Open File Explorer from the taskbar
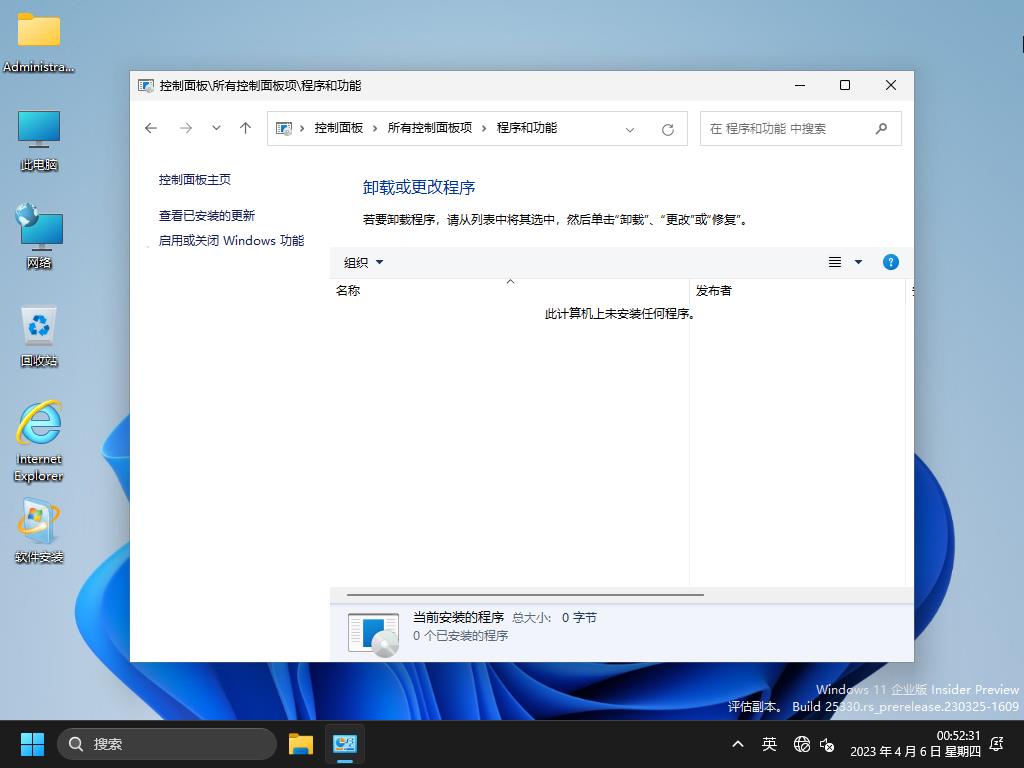 pos(300,744)
